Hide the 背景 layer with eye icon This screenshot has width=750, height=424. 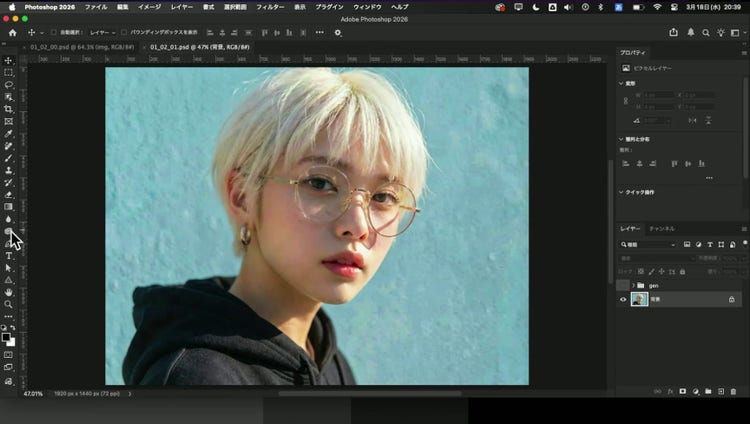click(x=623, y=299)
